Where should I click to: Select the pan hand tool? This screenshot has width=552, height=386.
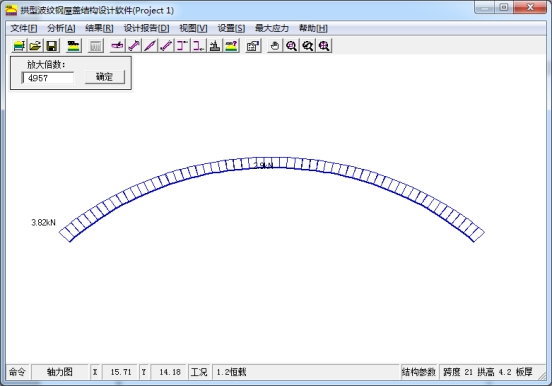(275, 46)
